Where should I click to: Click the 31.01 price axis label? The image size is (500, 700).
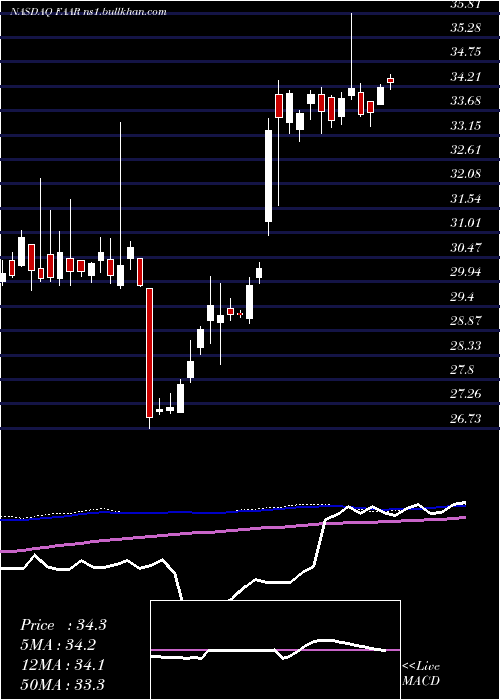465,223
